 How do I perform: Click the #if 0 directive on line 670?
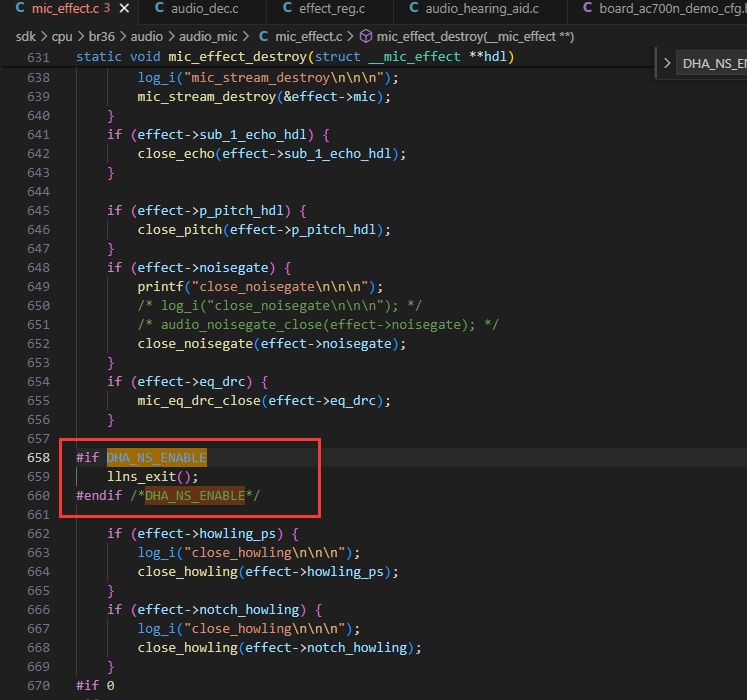click(95, 685)
